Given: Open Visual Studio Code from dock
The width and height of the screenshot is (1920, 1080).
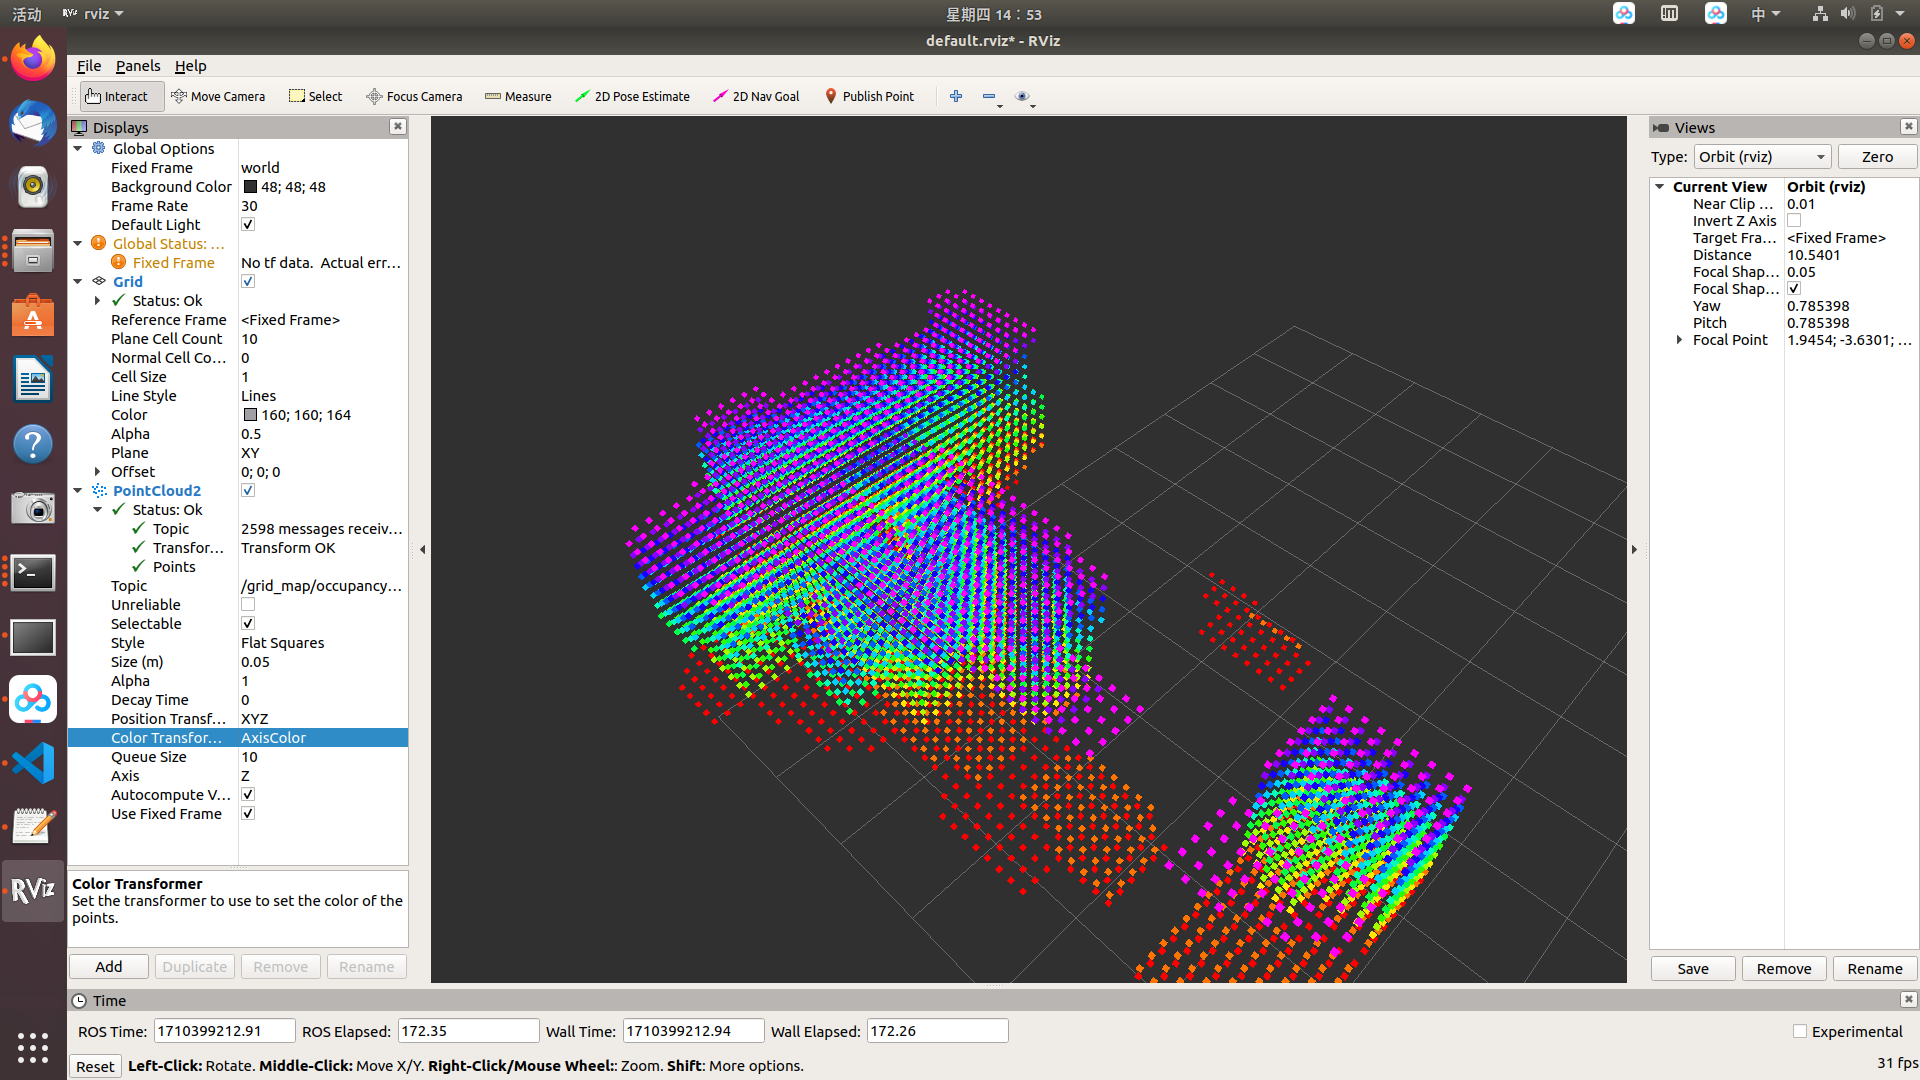Looking at the screenshot, I should click(32, 764).
